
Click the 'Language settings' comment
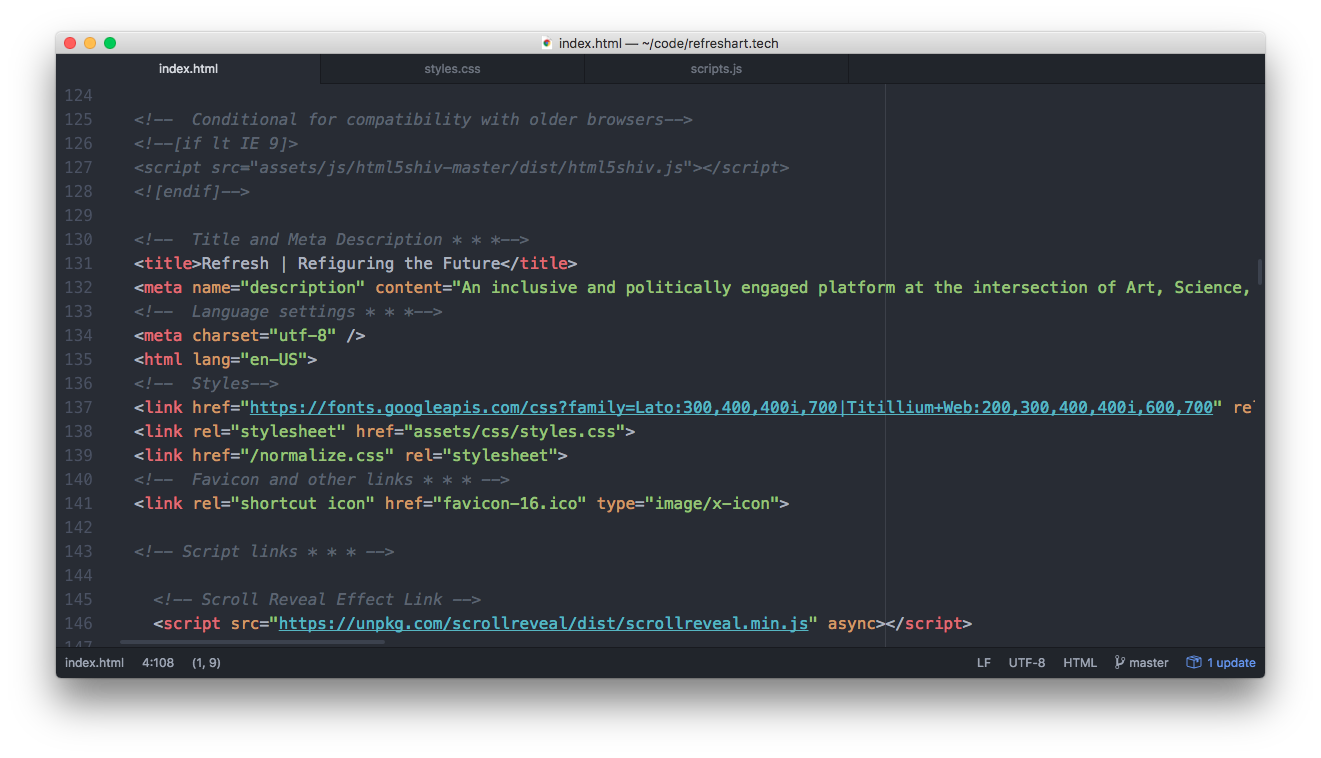pyautogui.click(x=288, y=311)
